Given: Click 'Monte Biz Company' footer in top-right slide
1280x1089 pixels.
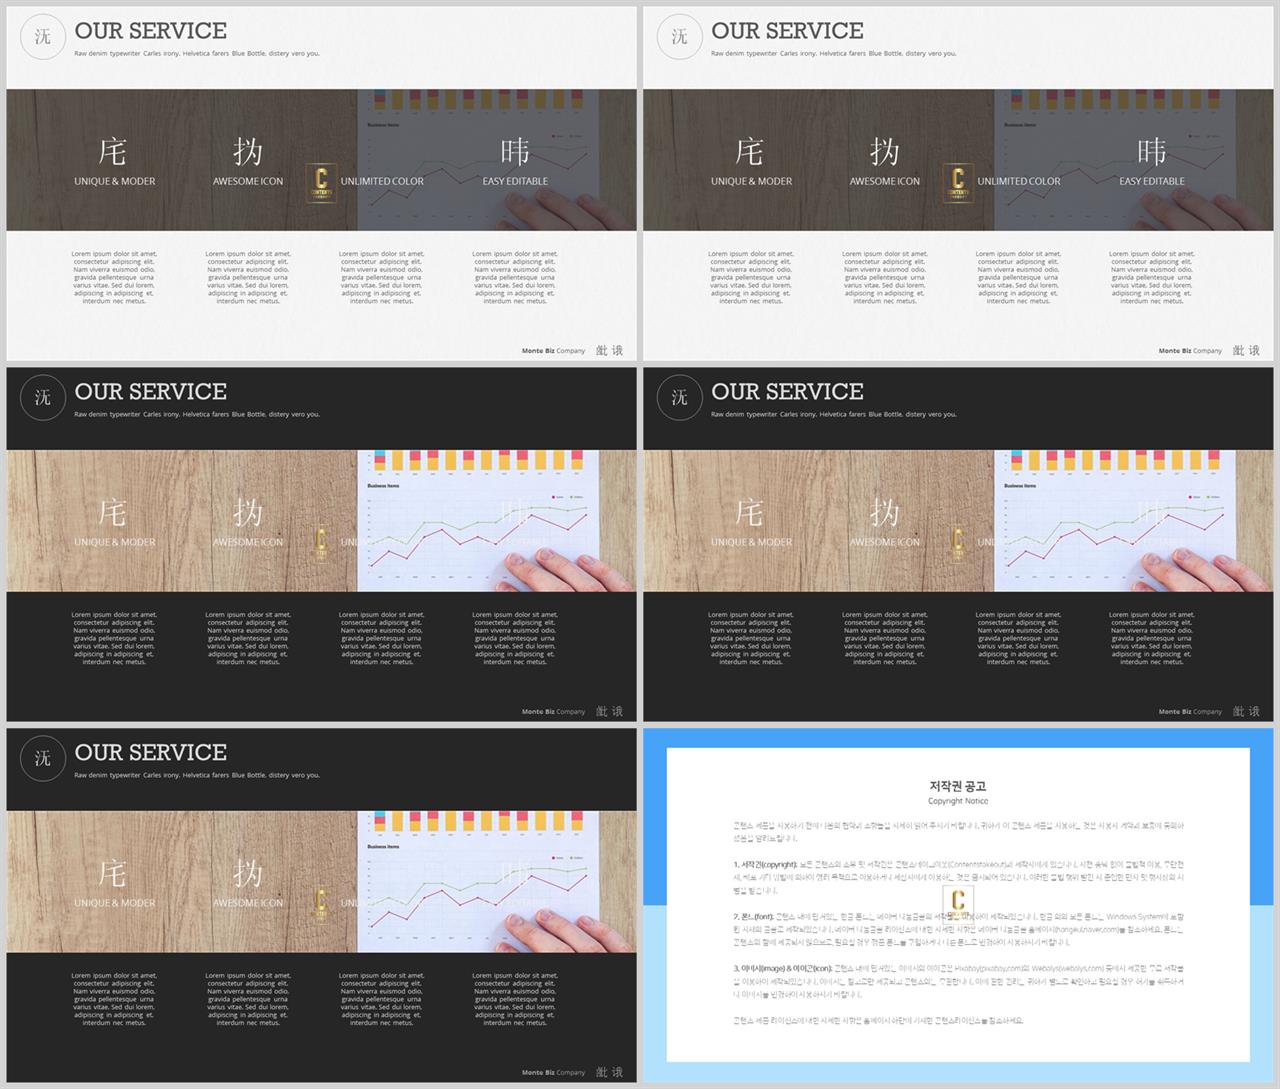Looking at the screenshot, I should point(1190,351).
